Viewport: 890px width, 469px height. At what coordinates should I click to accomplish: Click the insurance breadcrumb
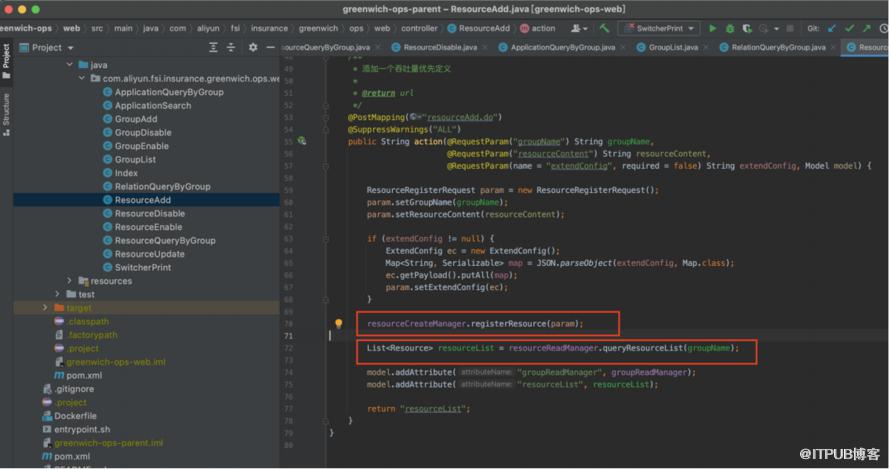(x=269, y=28)
